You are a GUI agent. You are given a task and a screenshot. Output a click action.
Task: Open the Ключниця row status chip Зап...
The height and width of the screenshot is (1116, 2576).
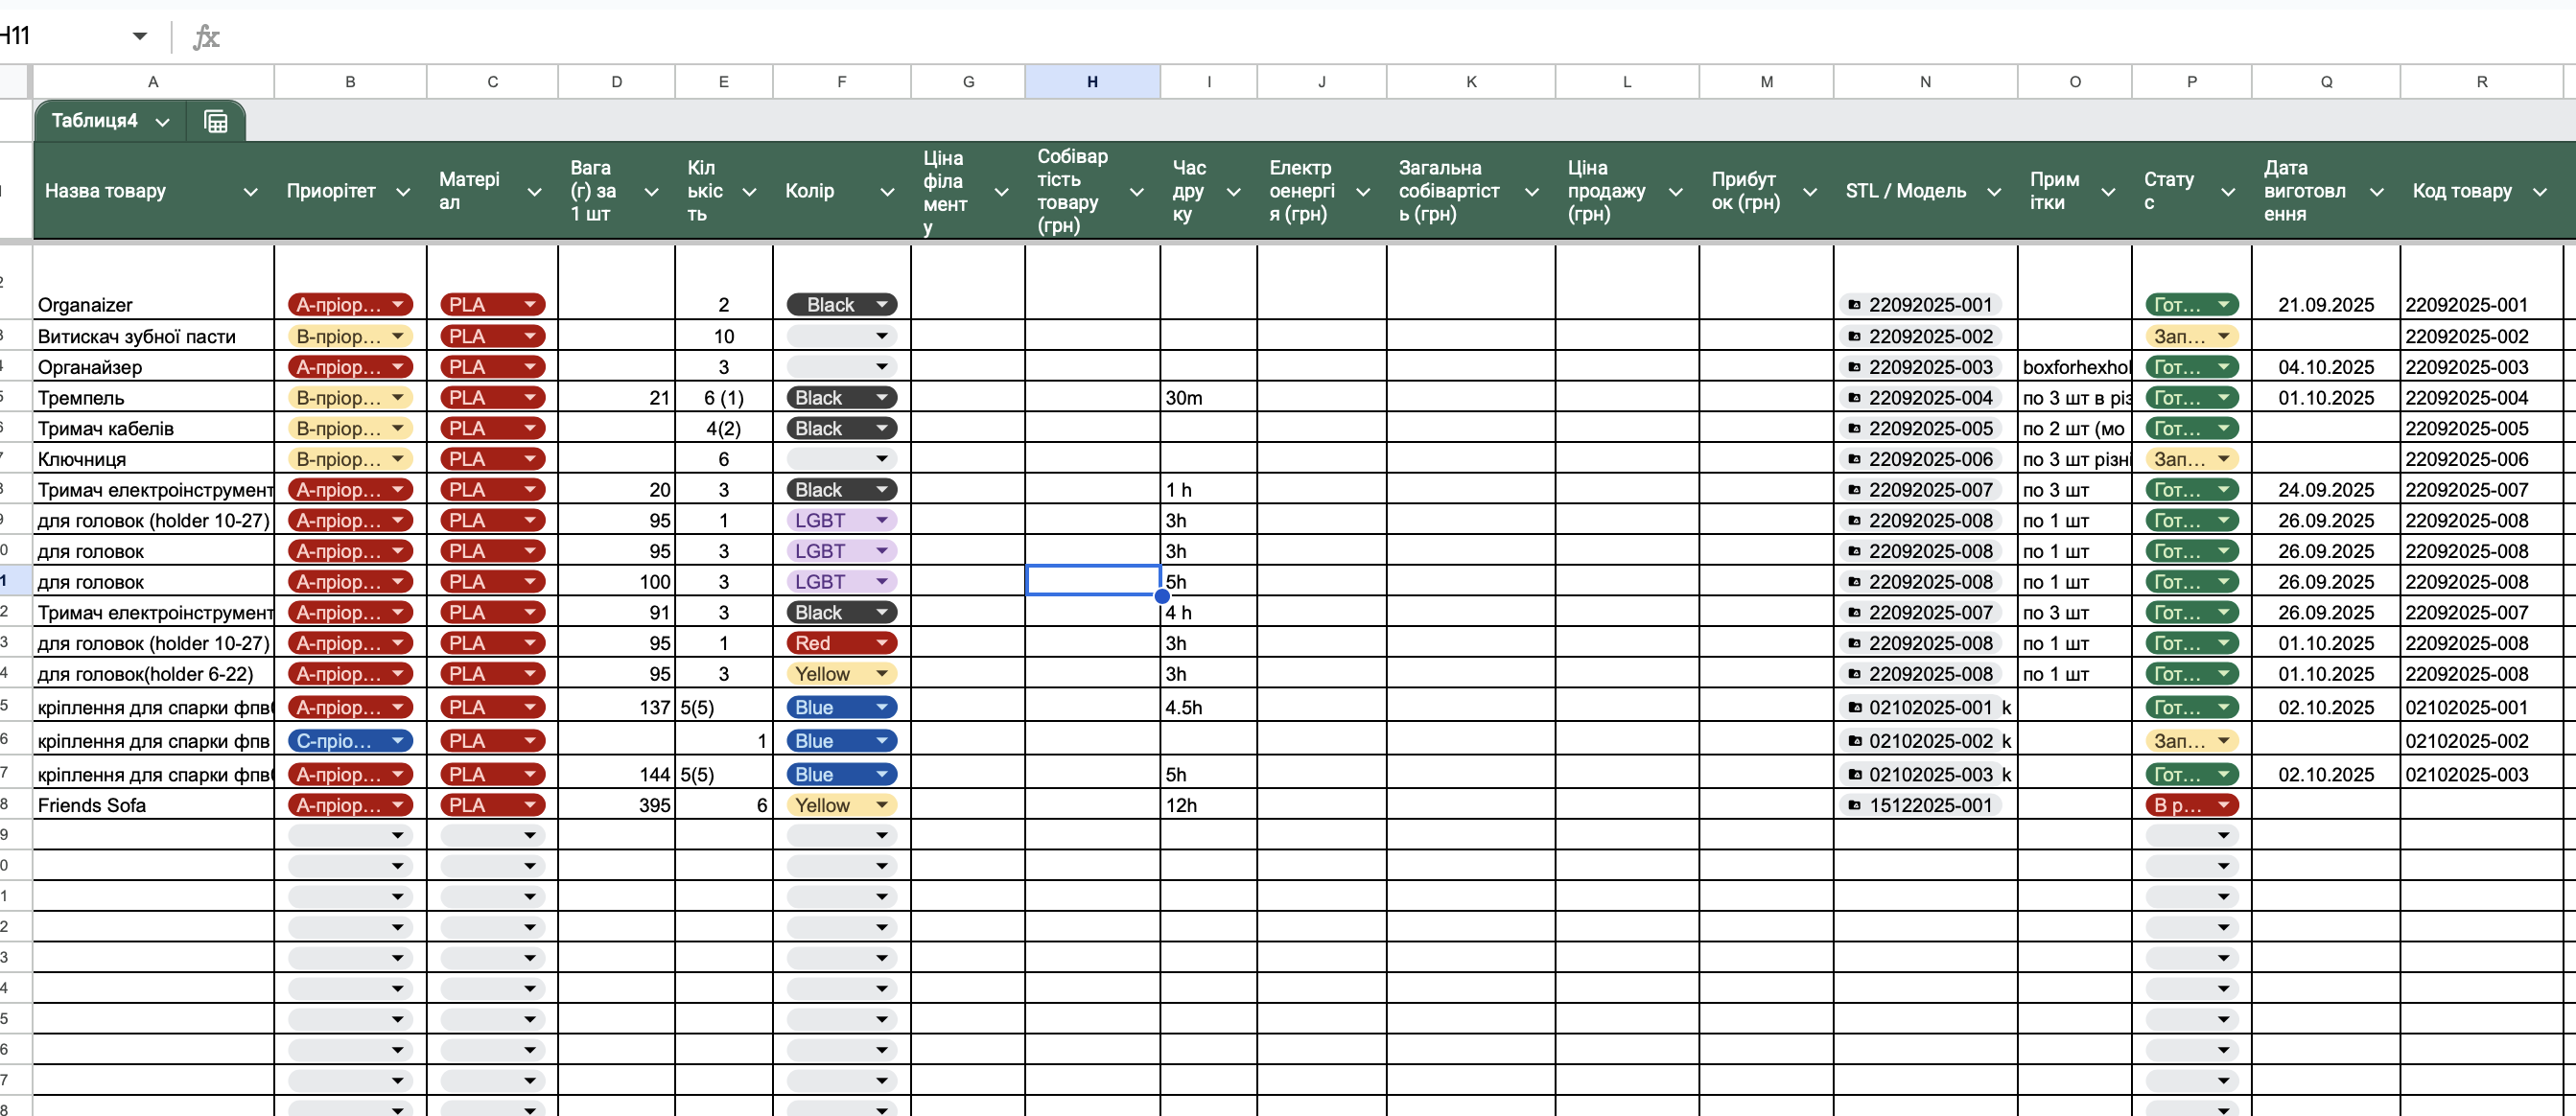coord(2191,459)
